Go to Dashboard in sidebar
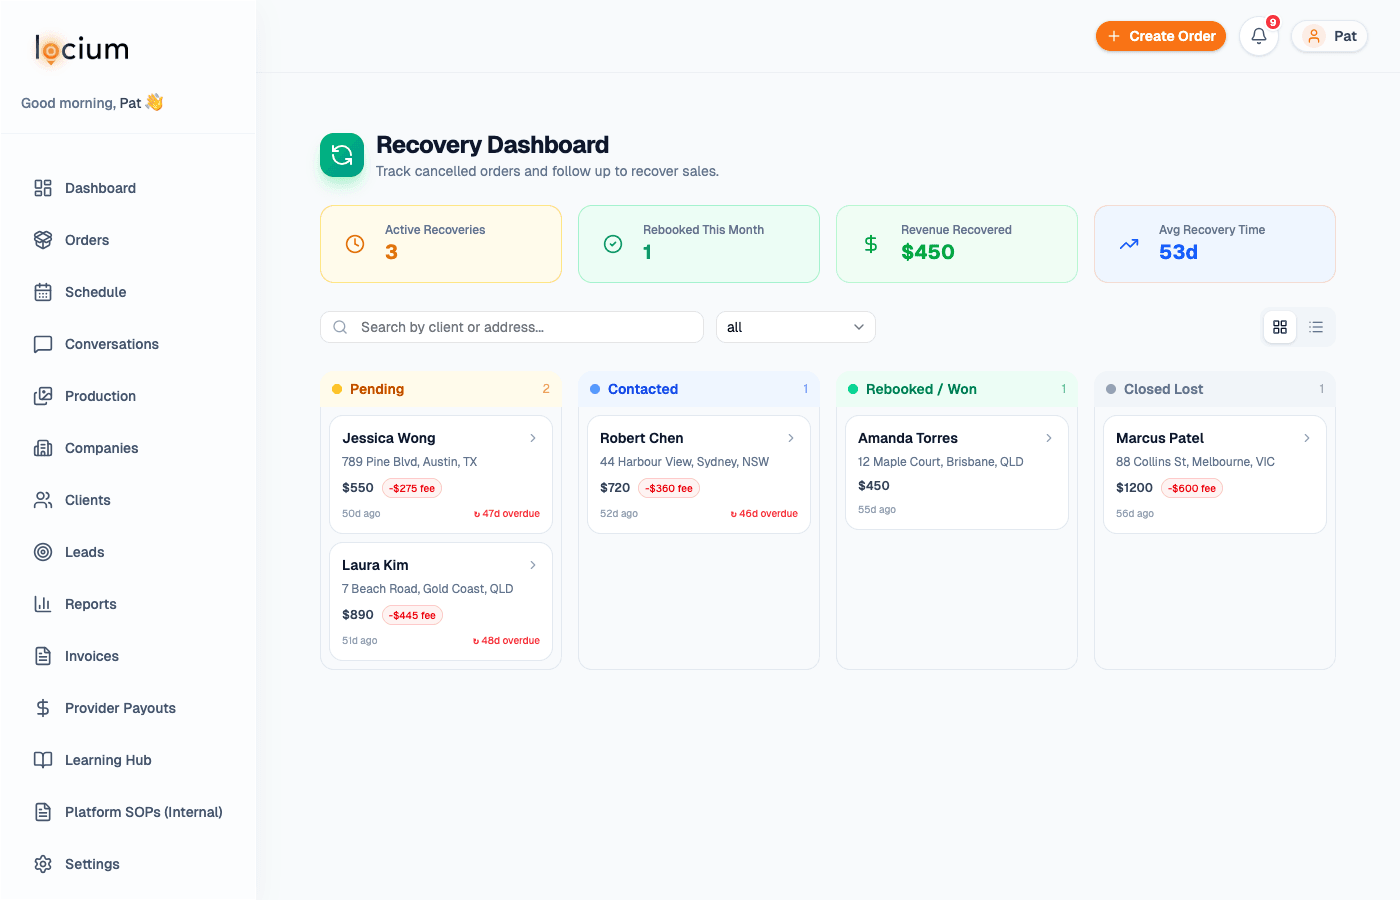Screen dimensions: 1400x900 (x=128, y=188)
